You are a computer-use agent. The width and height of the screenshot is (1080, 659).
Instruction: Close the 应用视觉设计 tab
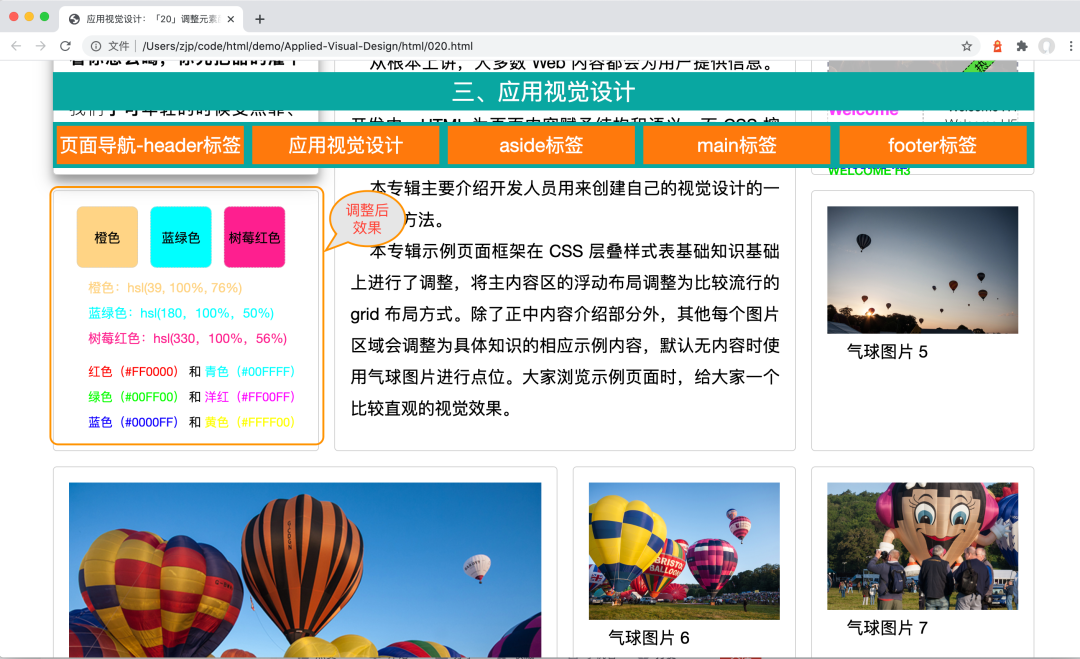(230, 19)
